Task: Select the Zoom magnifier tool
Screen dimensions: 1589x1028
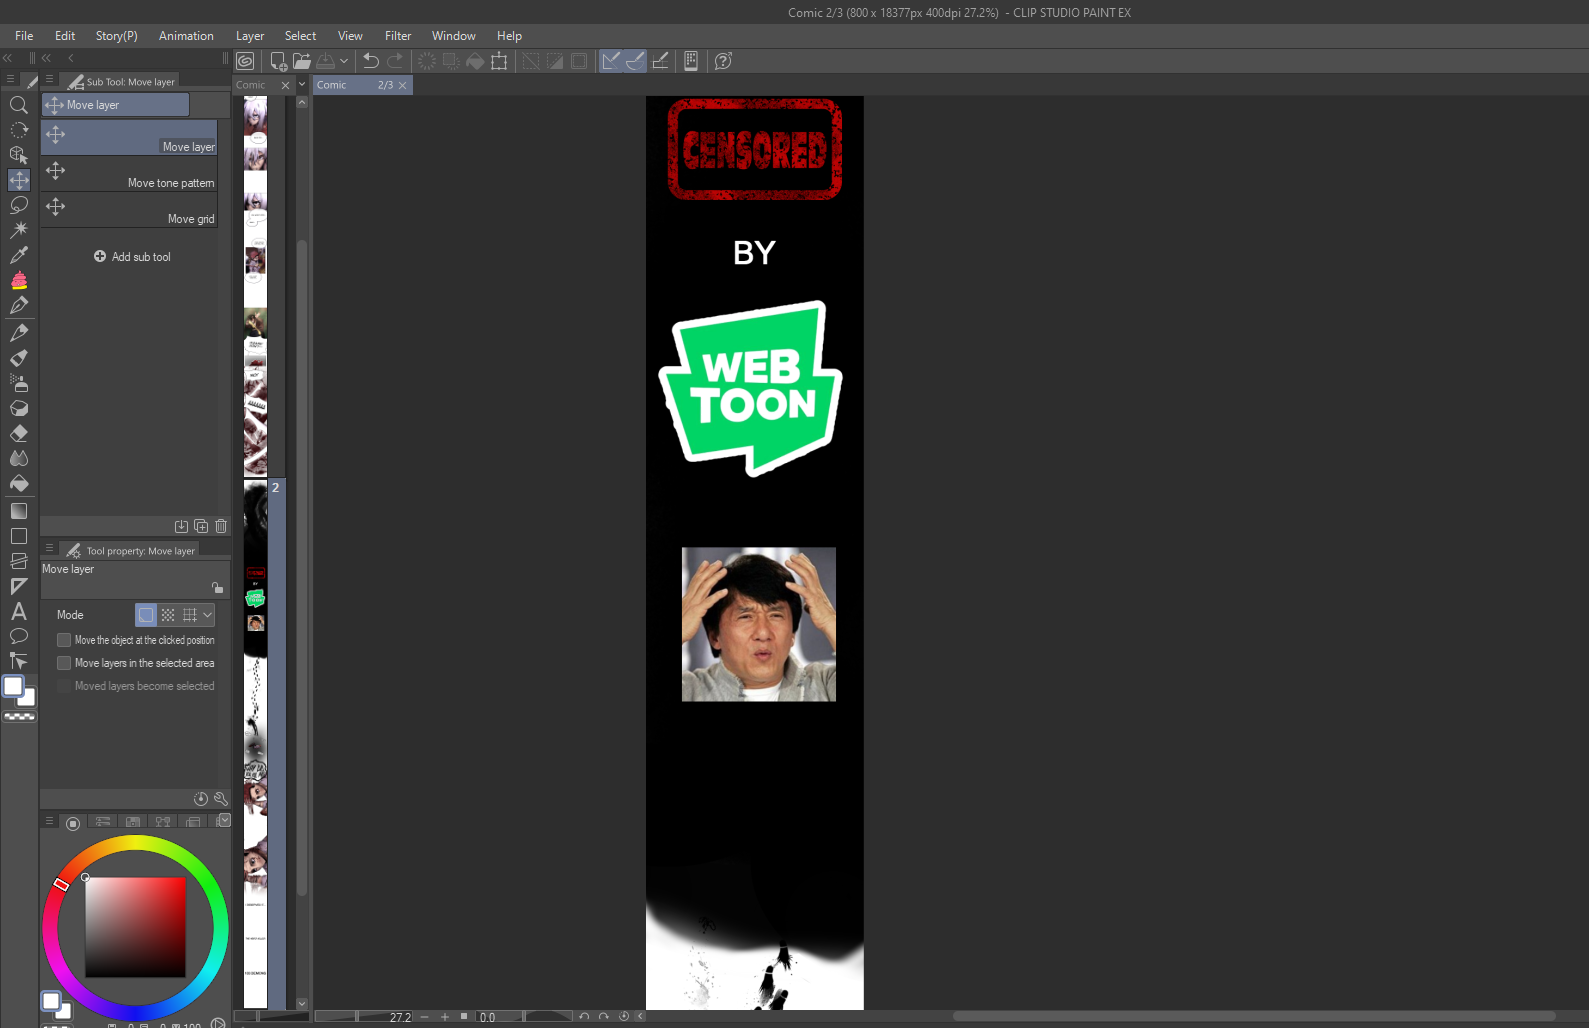Action: [18, 105]
